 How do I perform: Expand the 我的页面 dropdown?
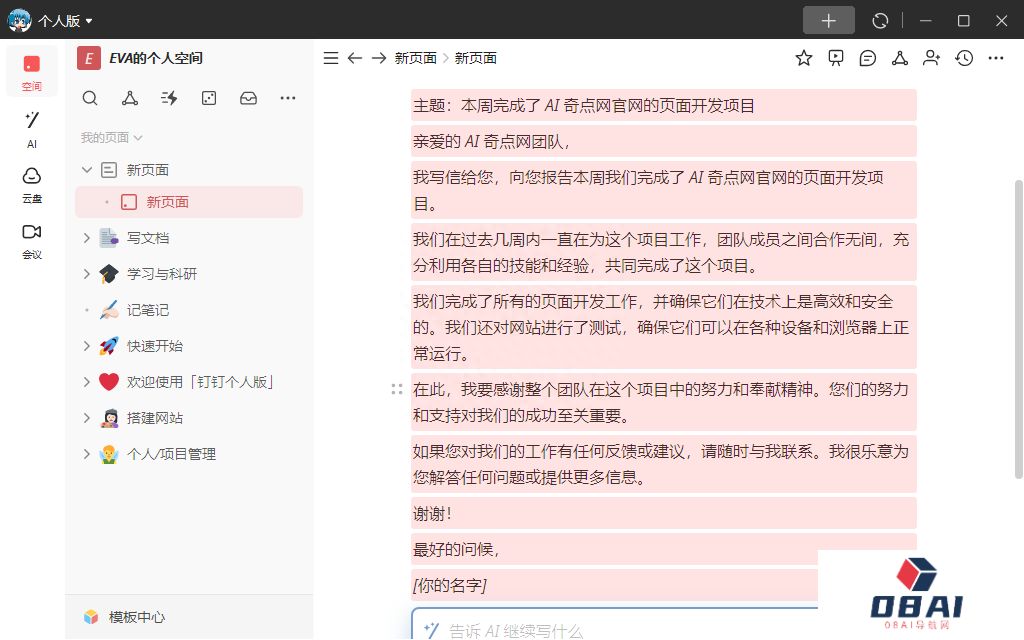coord(111,138)
